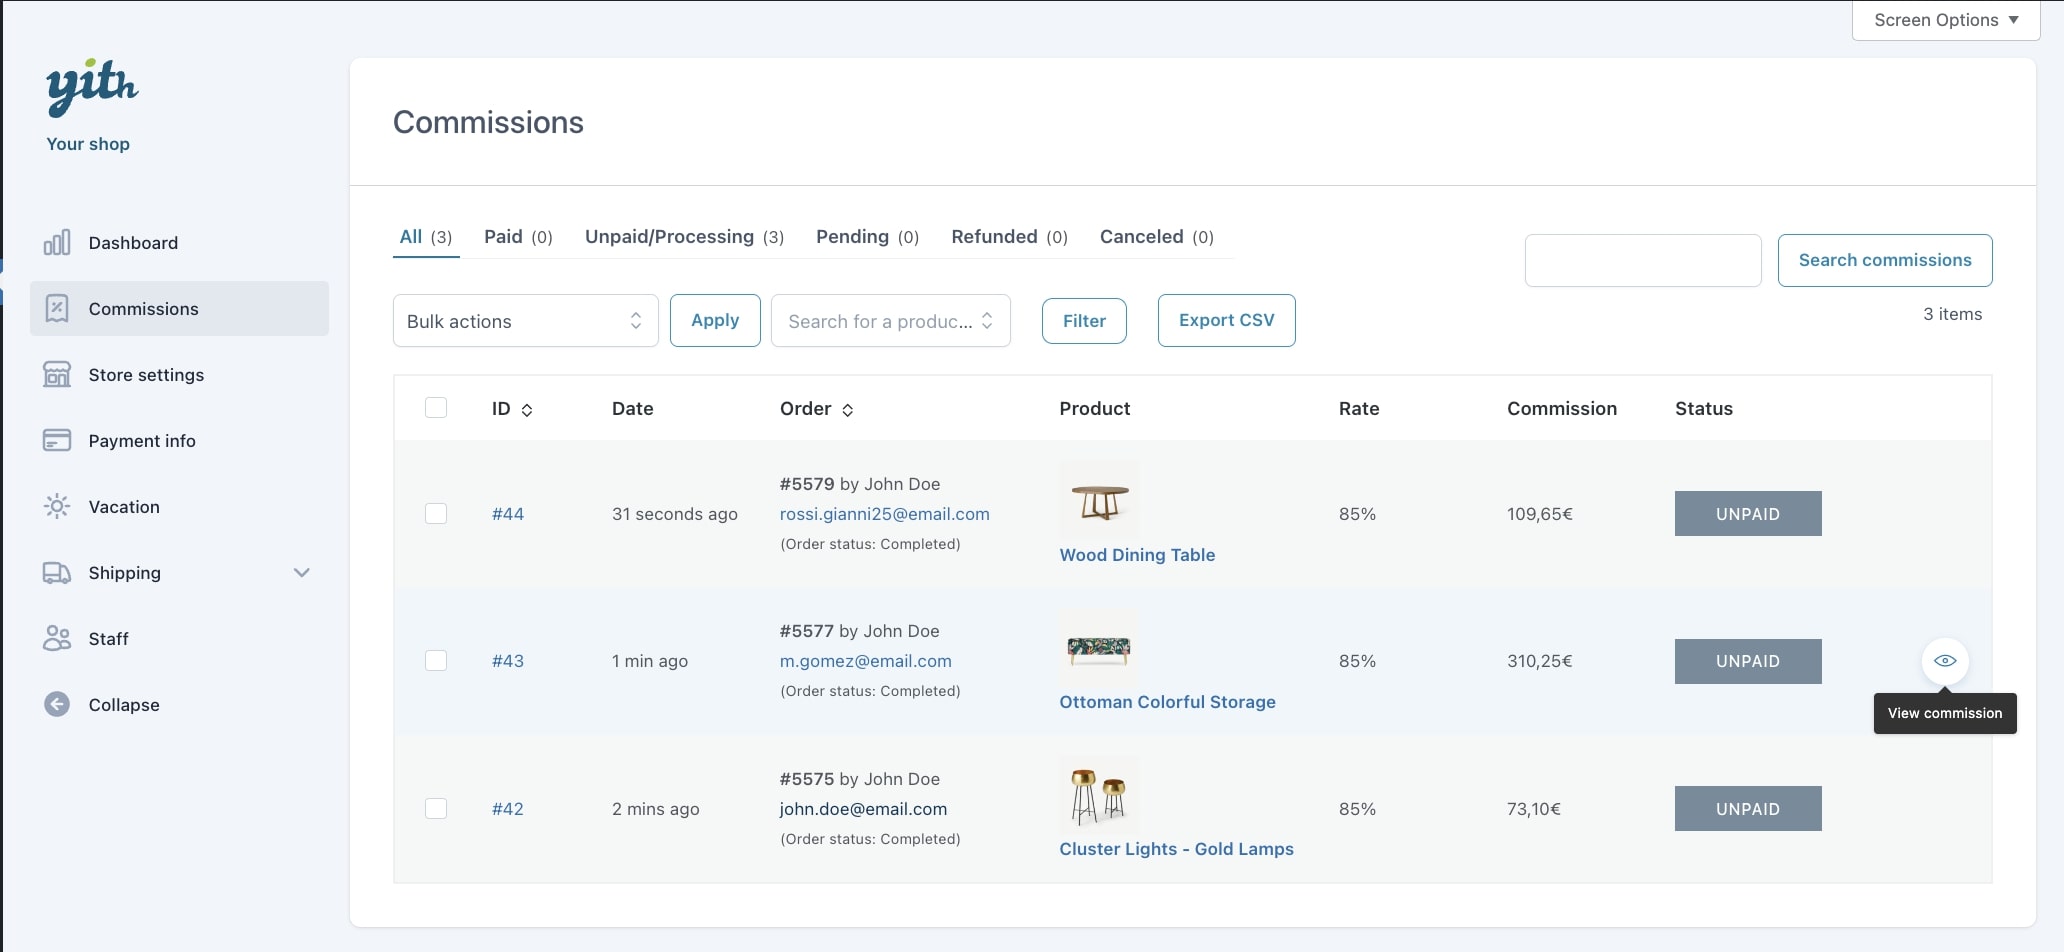Click the Payment info card icon
Image resolution: width=2064 pixels, height=952 pixels.
click(x=57, y=441)
